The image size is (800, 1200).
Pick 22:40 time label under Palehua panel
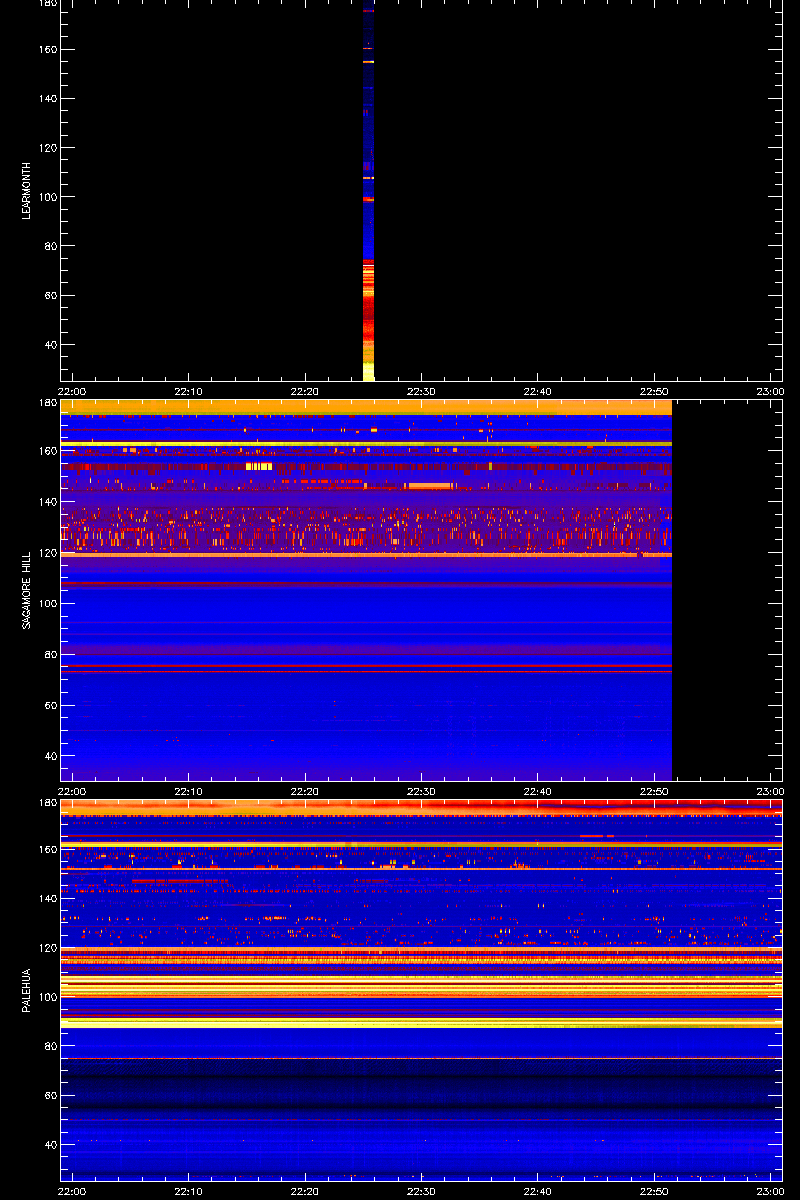[537, 1191]
